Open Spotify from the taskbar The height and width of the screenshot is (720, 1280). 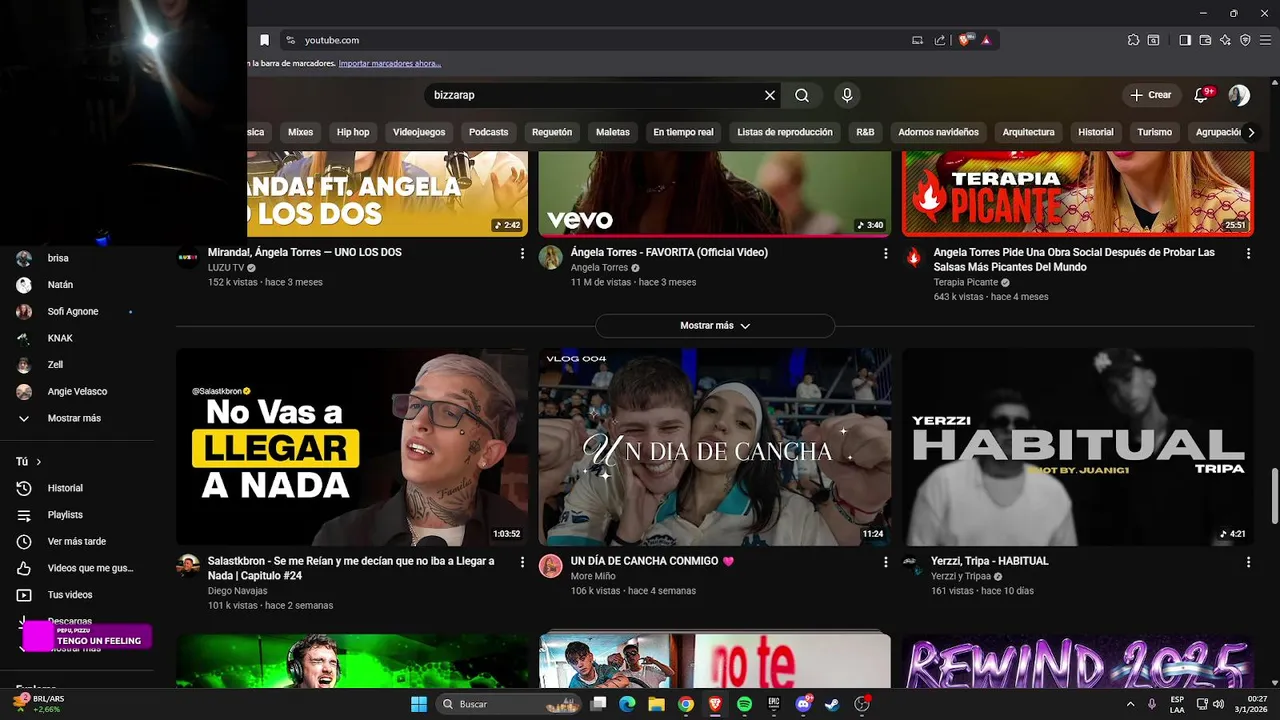744,704
